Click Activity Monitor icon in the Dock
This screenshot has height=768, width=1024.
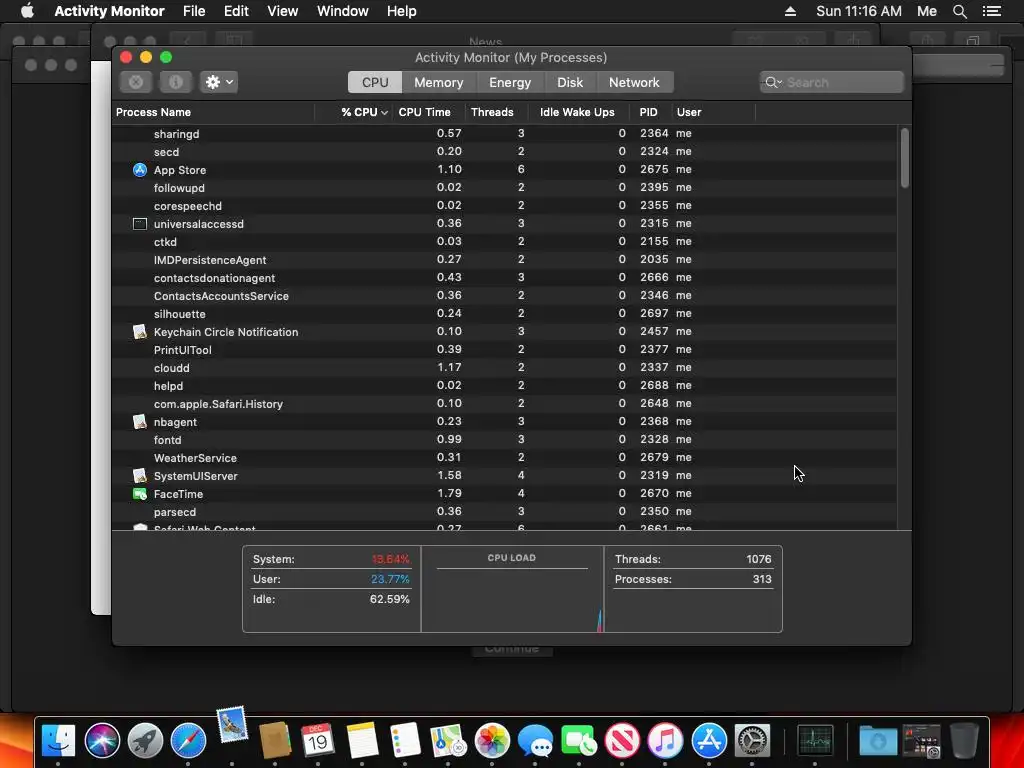point(815,741)
